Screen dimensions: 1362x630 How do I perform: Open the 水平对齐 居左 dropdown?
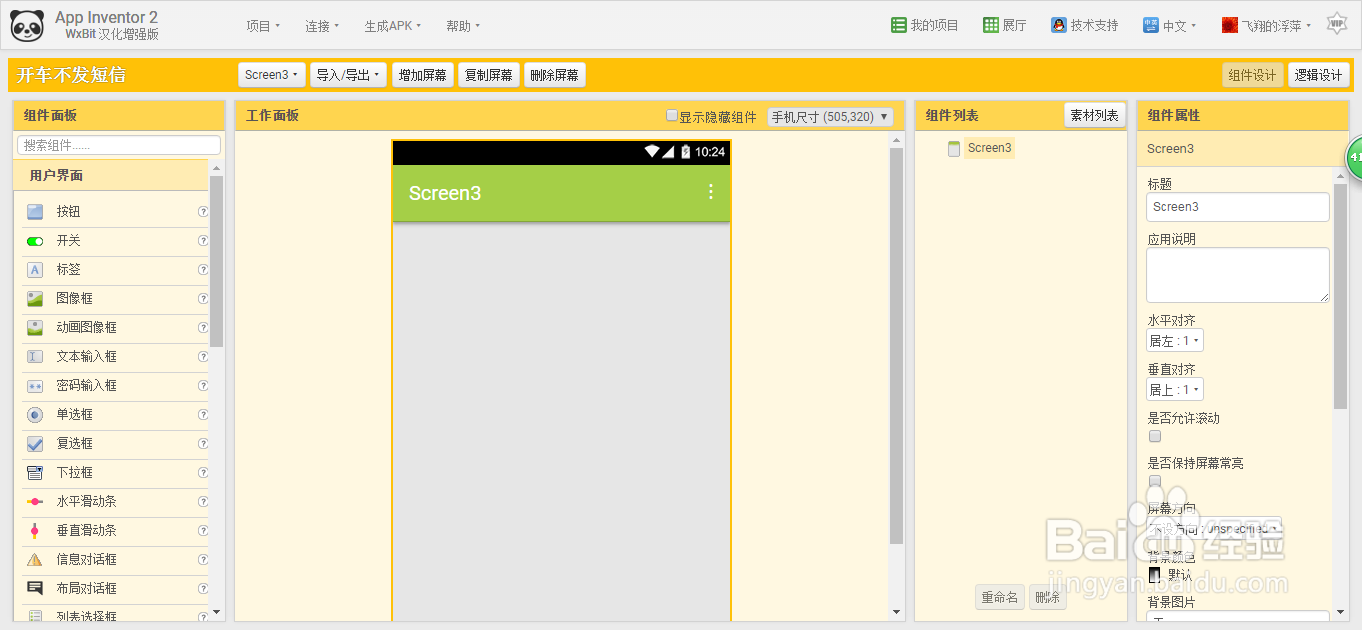point(1175,341)
